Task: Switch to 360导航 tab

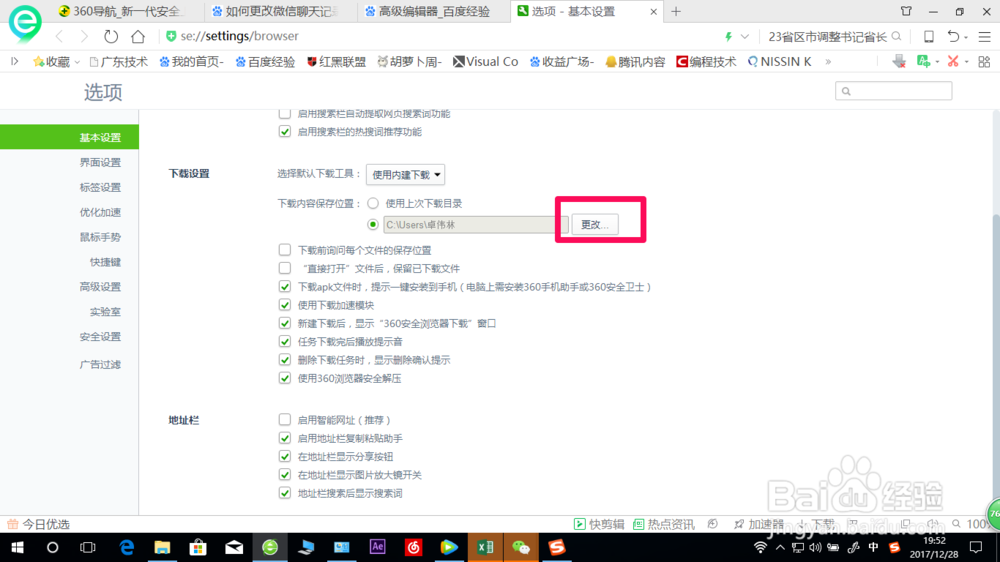Action: (126, 11)
